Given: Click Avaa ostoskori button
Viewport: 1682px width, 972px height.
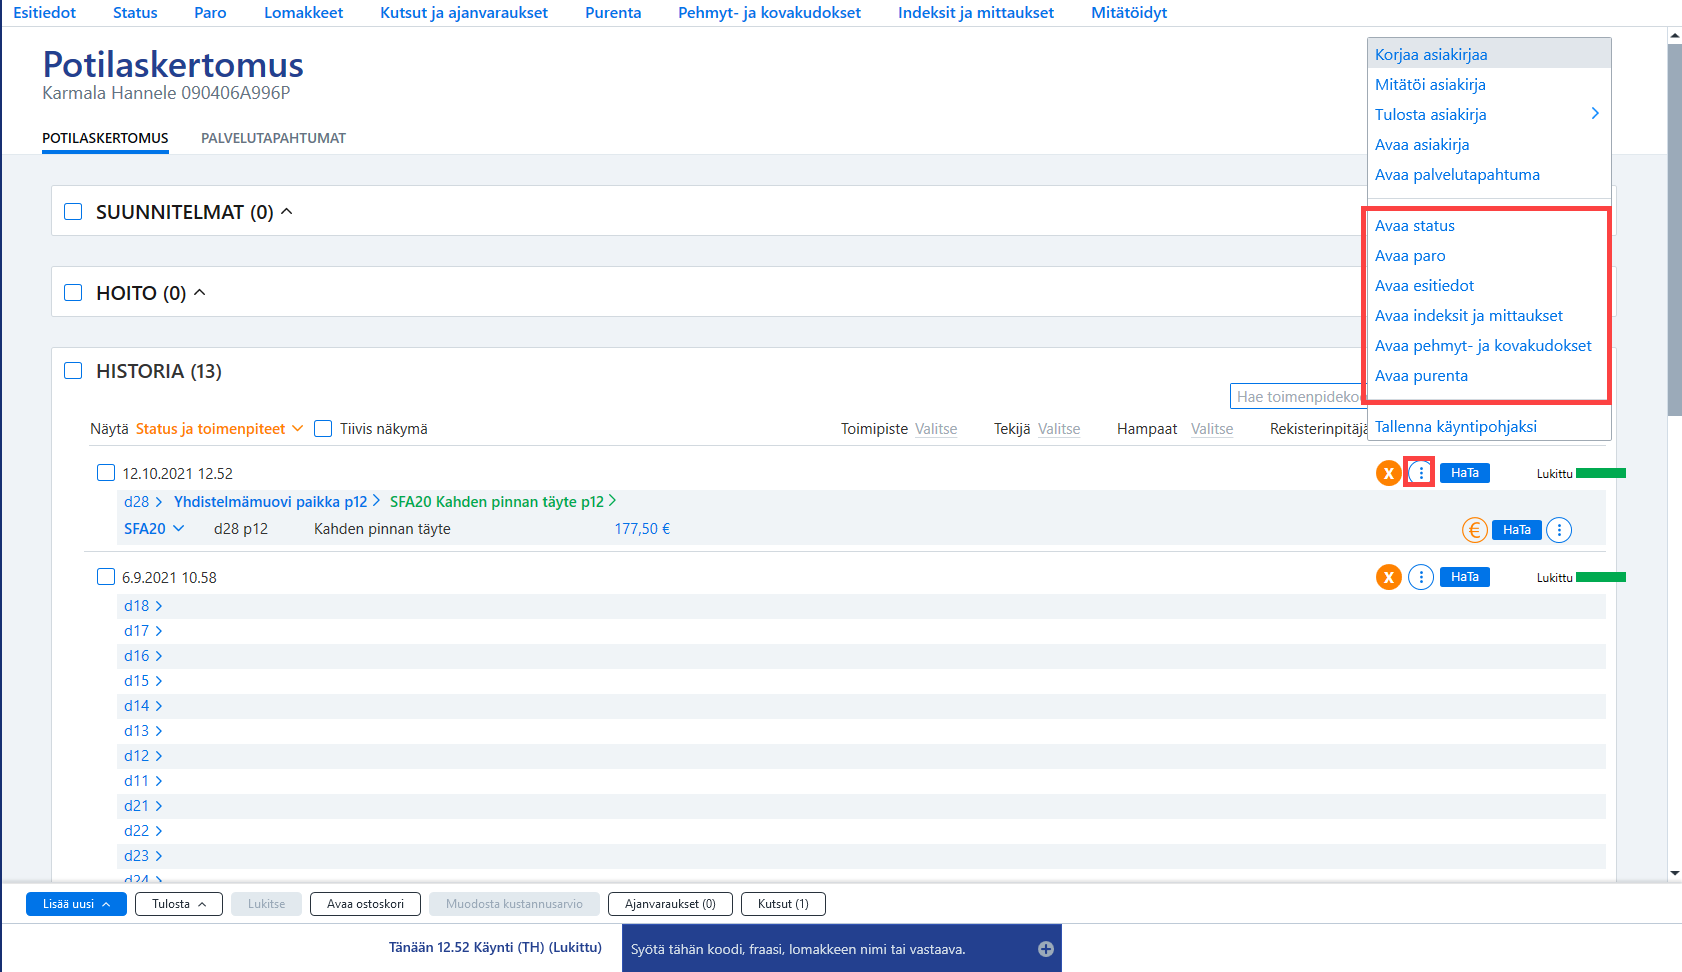Looking at the screenshot, I should (365, 904).
